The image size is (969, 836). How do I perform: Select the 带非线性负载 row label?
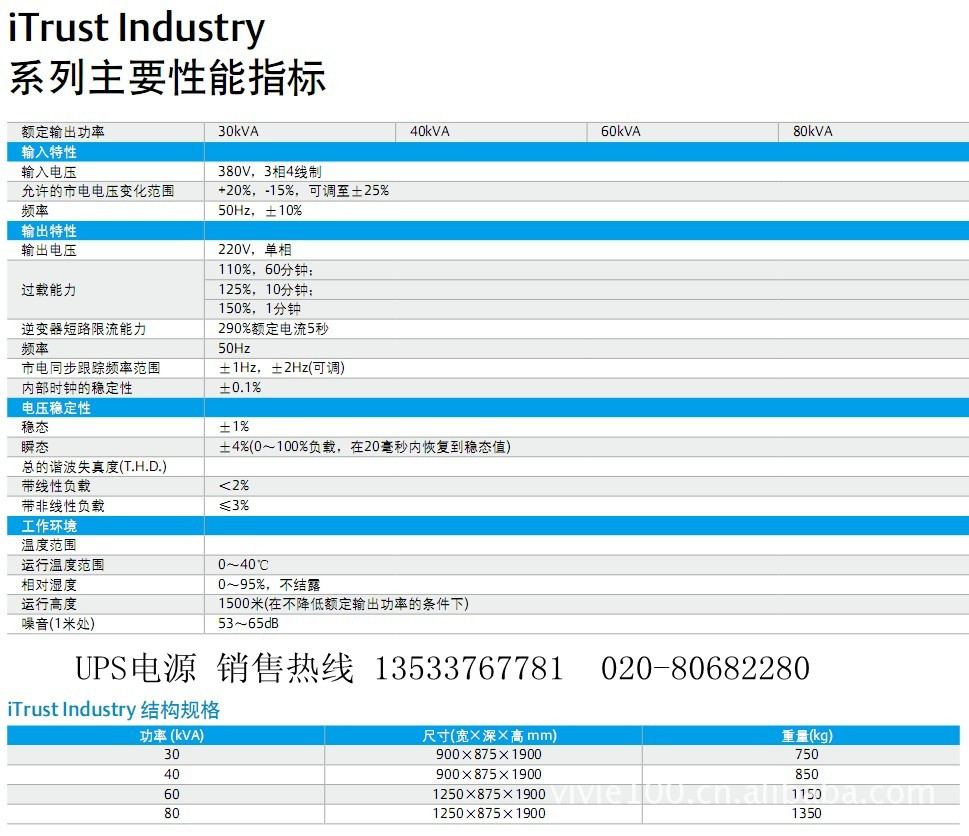tap(62, 506)
